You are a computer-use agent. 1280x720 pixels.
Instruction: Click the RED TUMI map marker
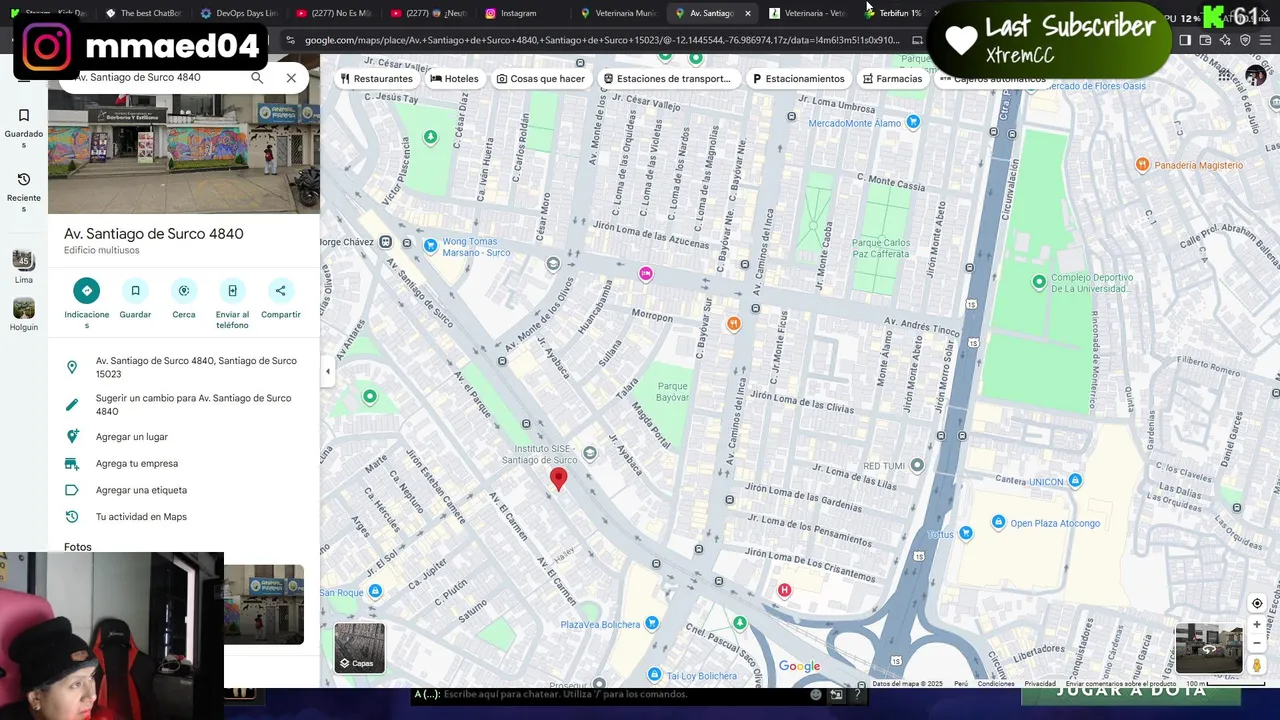[917, 465]
